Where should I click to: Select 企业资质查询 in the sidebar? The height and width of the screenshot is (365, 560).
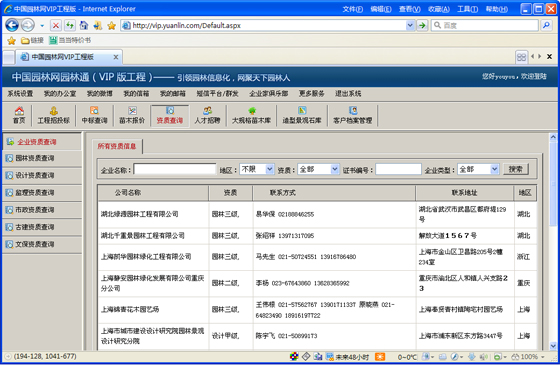[x=42, y=142]
